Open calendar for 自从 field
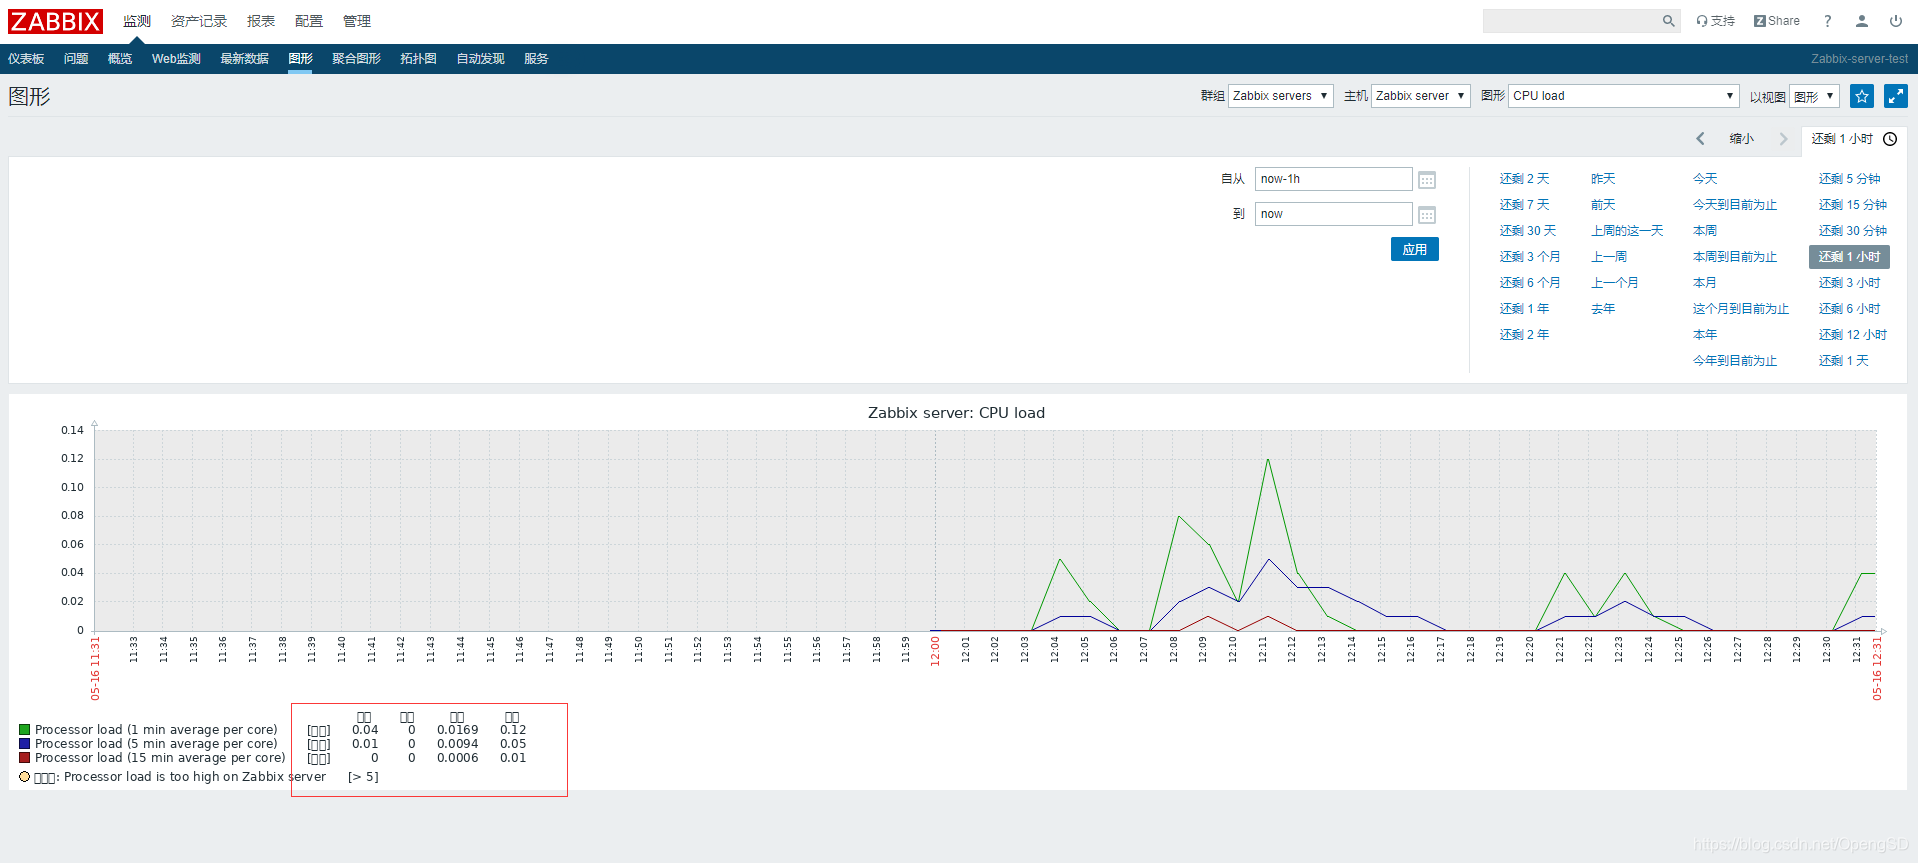This screenshot has height=863, width=1918. coord(1427,180)
